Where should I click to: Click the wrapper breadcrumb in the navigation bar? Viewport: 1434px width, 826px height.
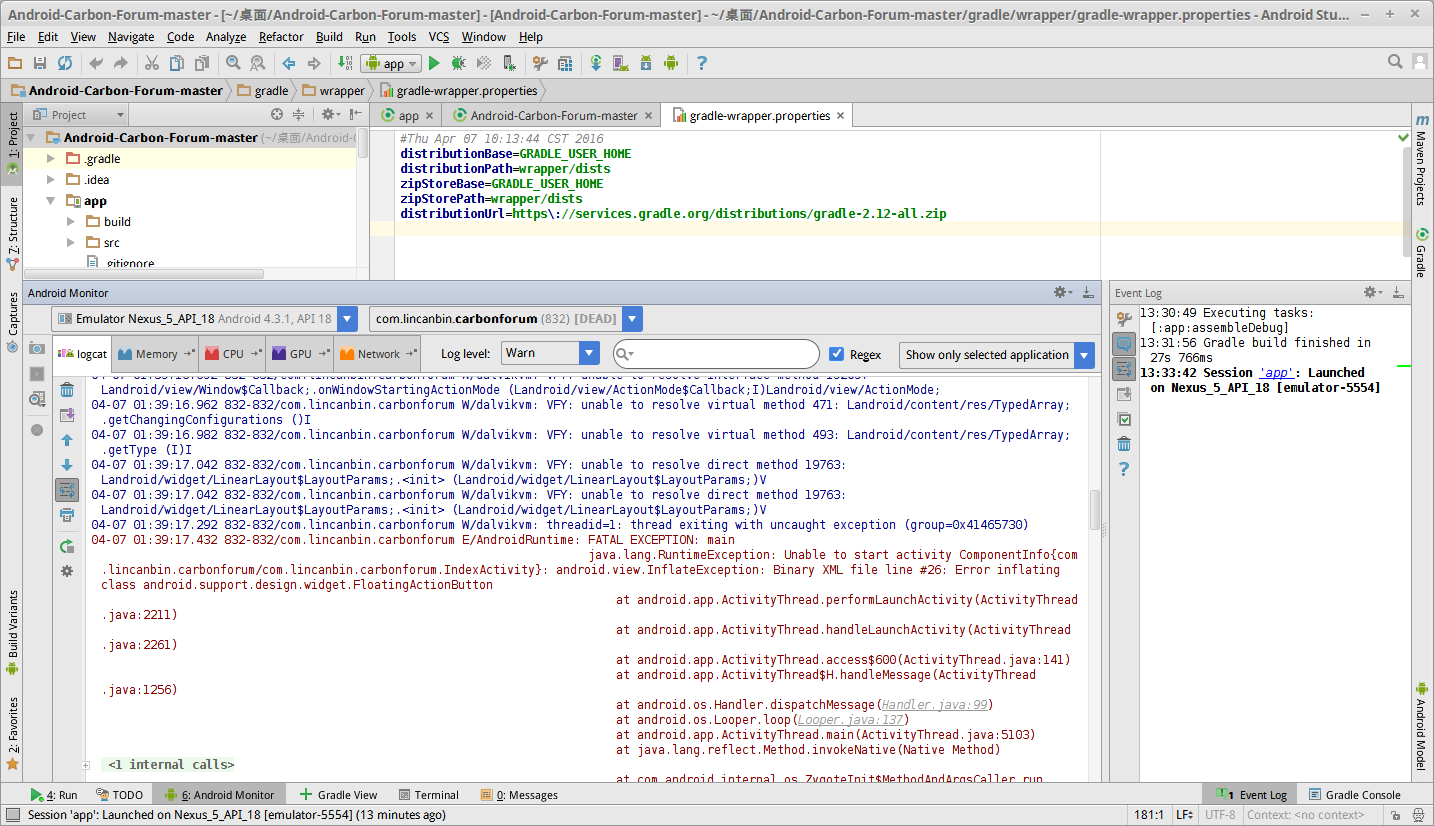tap(333, 90)
